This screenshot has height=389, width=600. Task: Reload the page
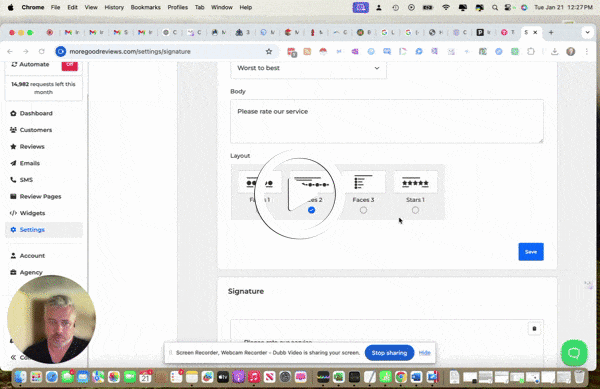(42, 52)
